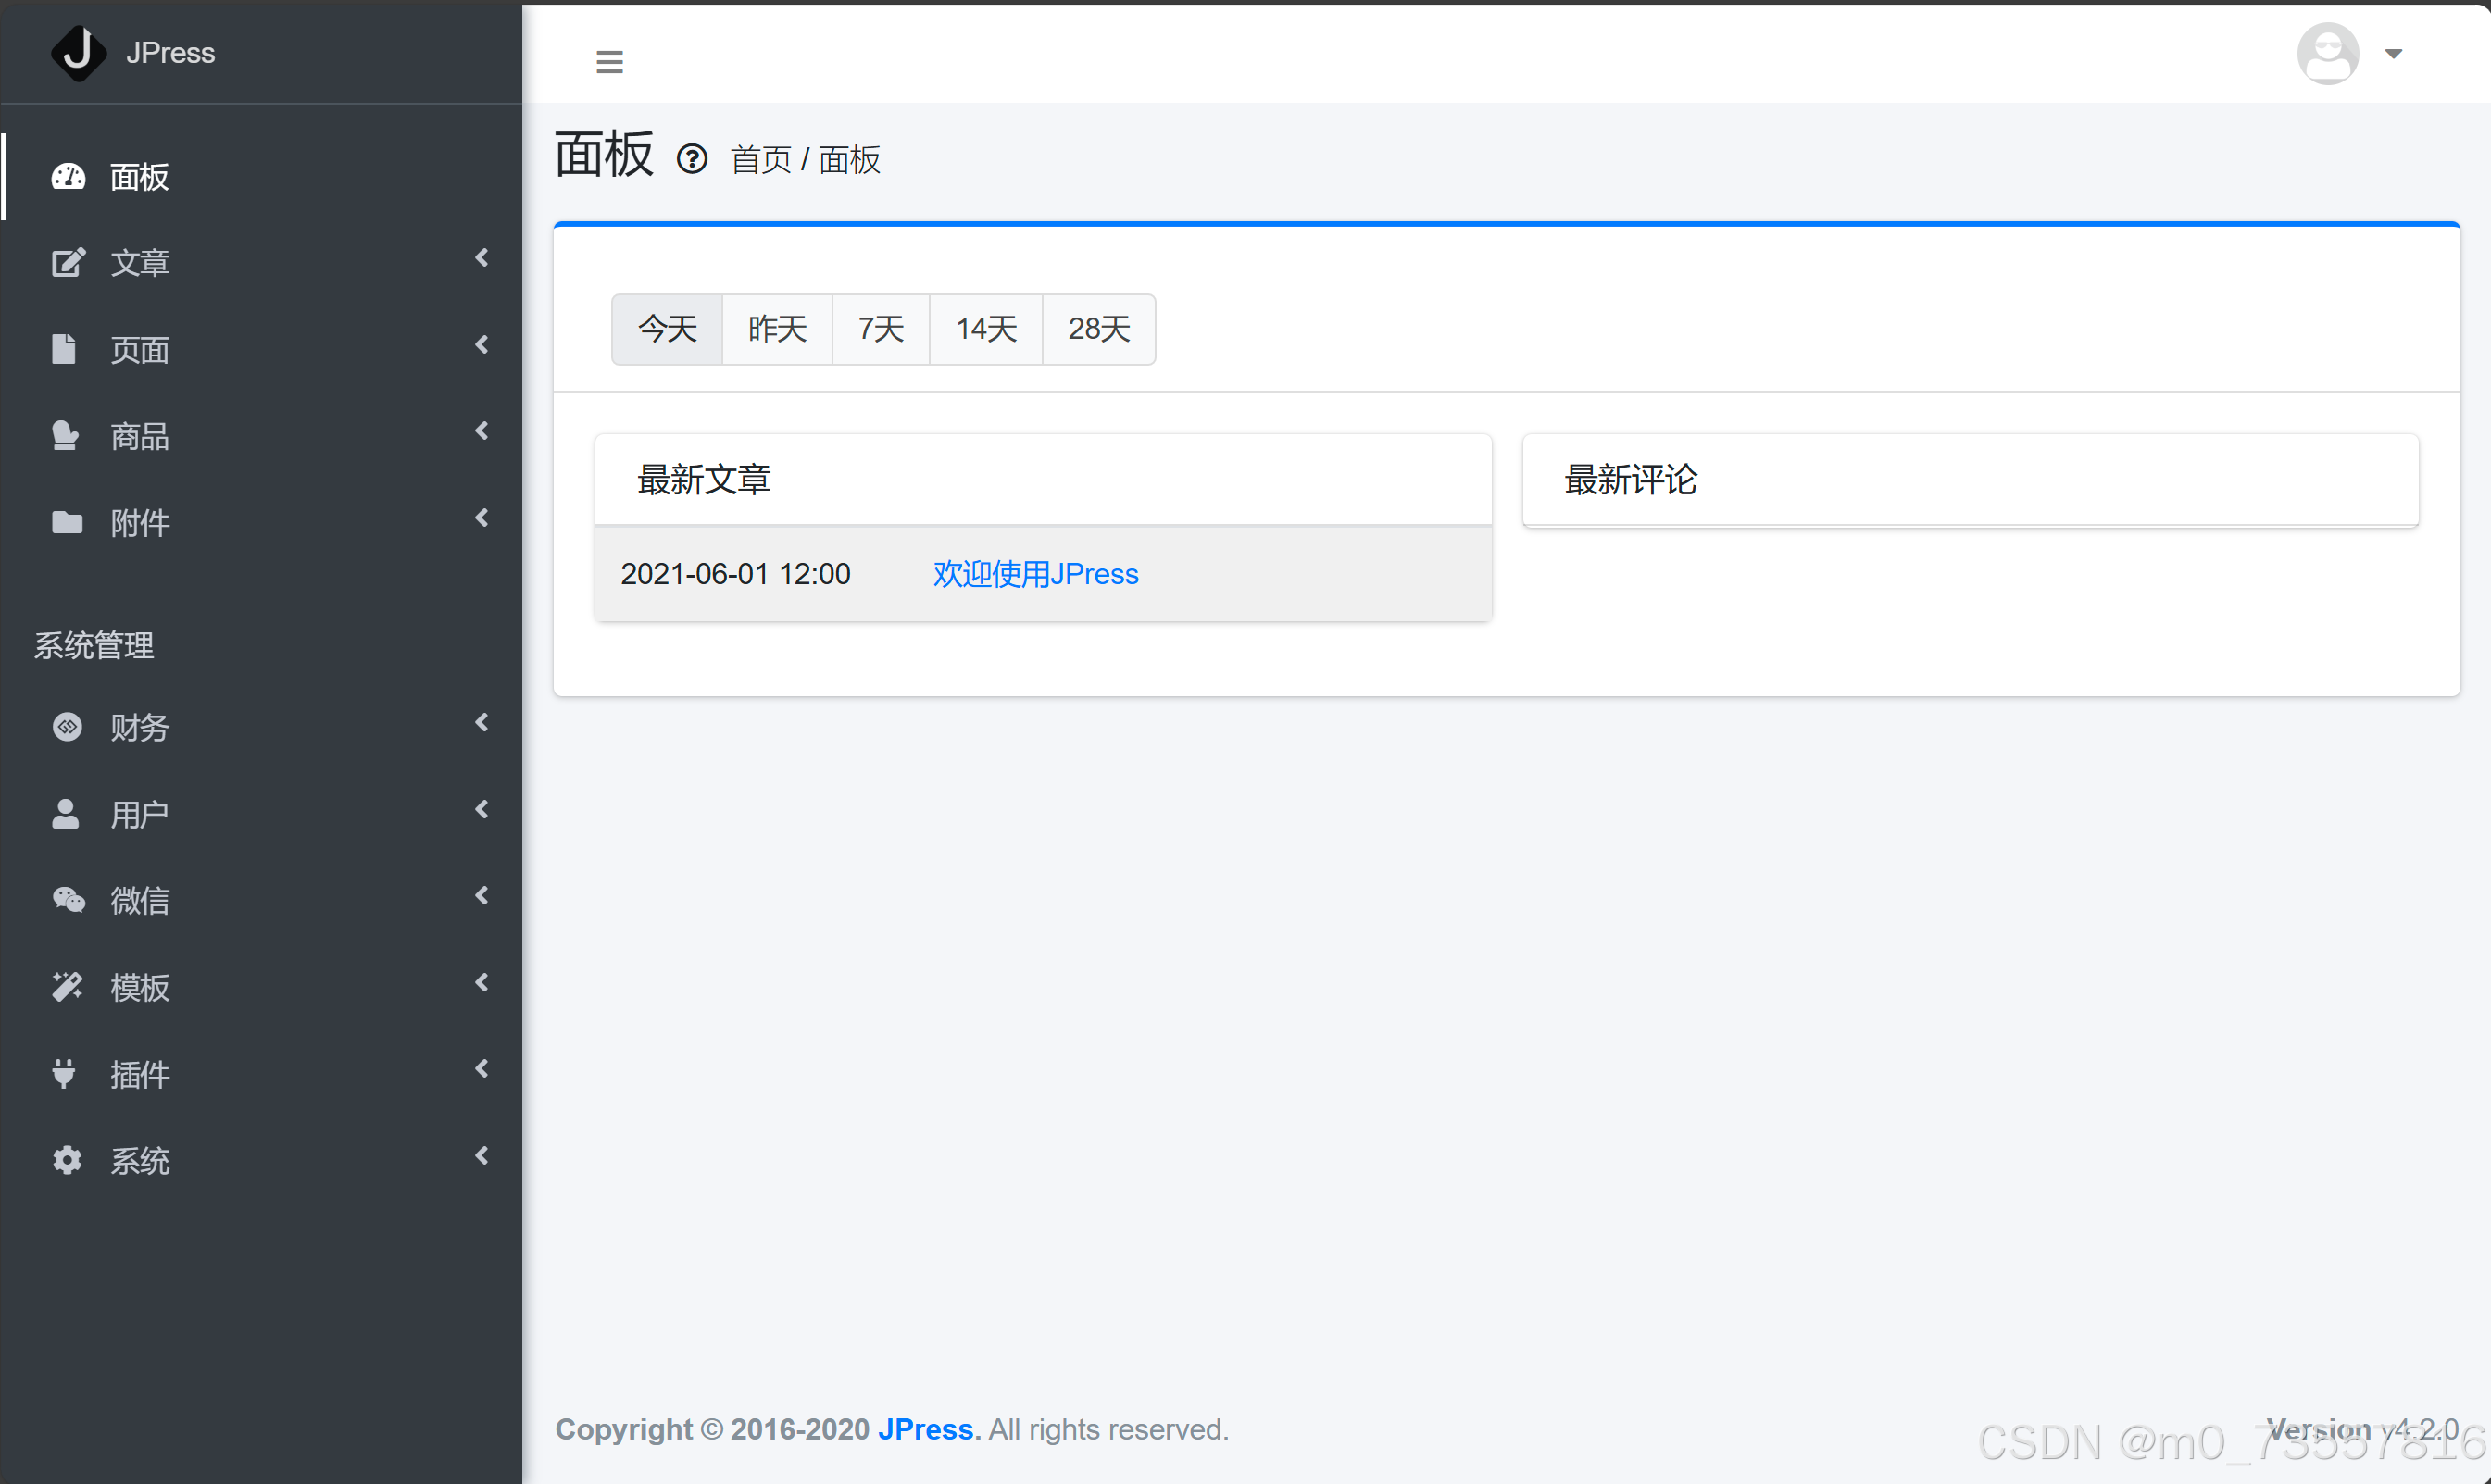Click the 附件 (Attachments) folder icon

pos(67,522)
